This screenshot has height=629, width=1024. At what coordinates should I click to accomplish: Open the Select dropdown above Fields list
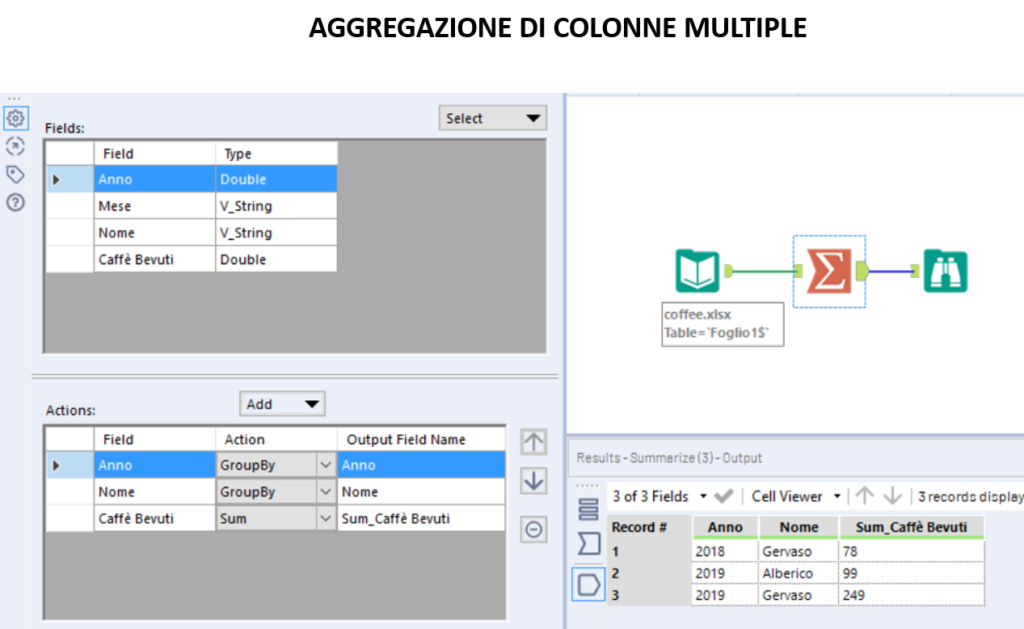point(492,117)
